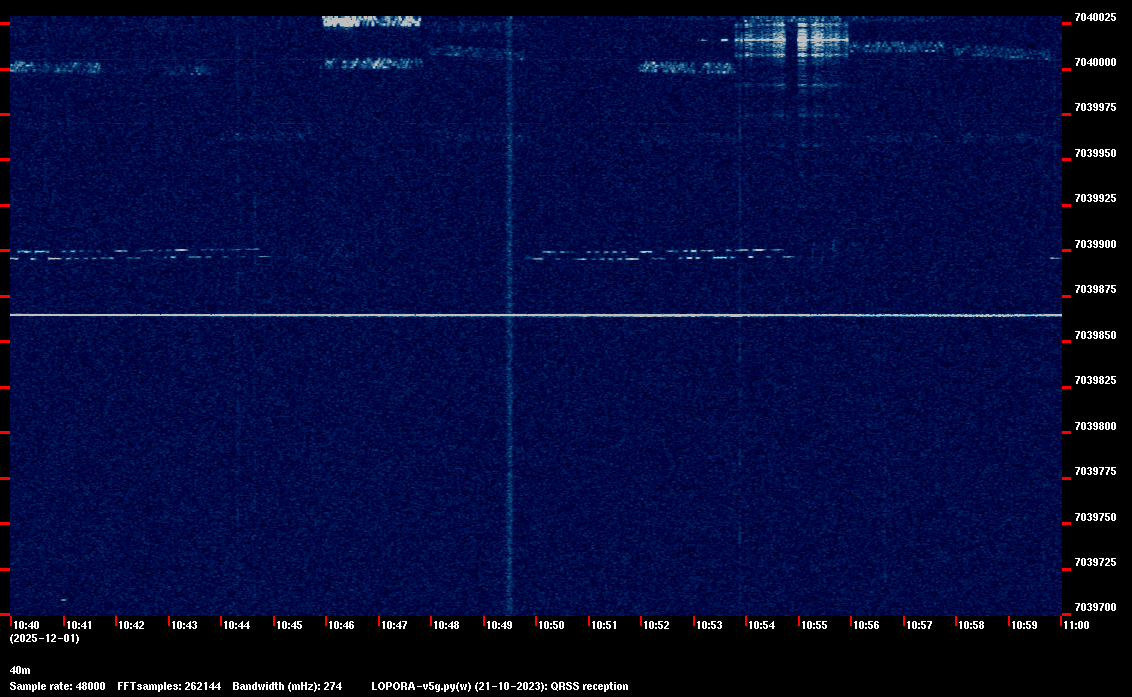Click the 10:56 time axis label
This screenshot has height=697, width=1132.
click(x=866, y=625)
